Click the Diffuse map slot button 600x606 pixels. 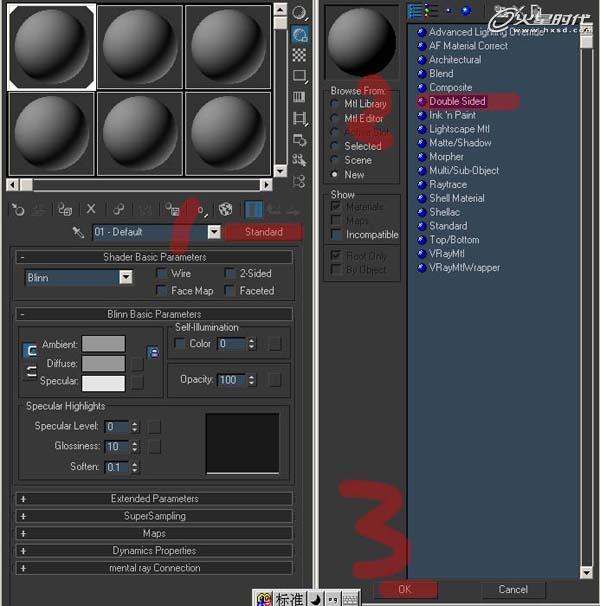point(137,364)
